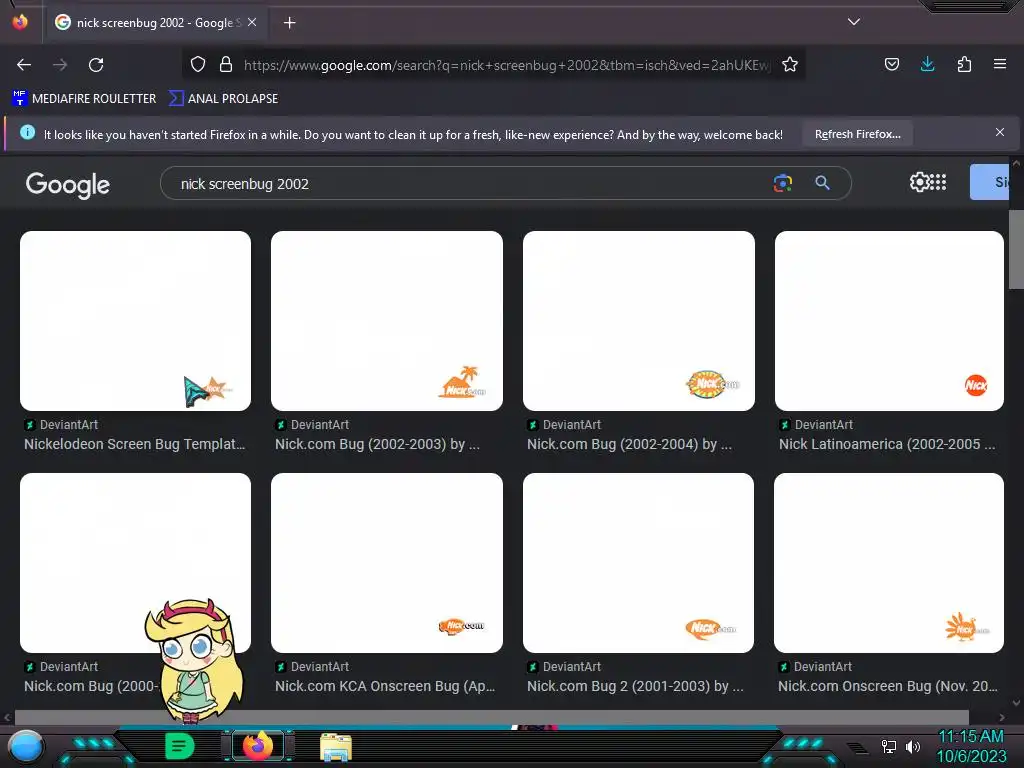Open the Start orb on the taskbar

pos(26,747)
